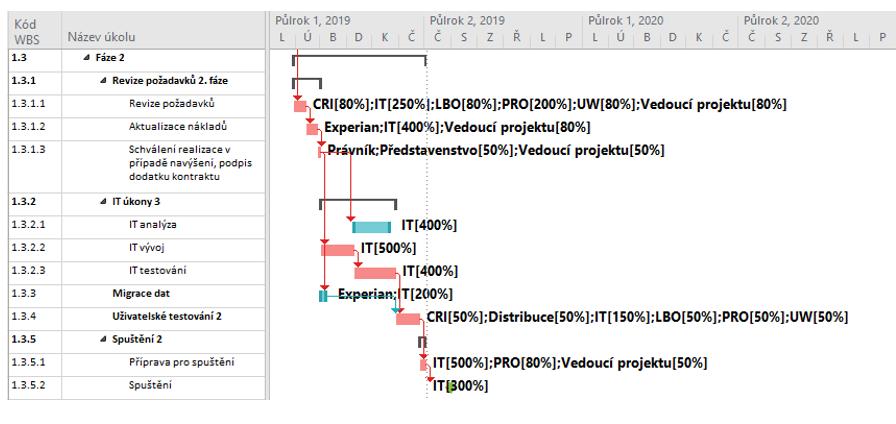Click the Název úkolu column header

[163, 31]
